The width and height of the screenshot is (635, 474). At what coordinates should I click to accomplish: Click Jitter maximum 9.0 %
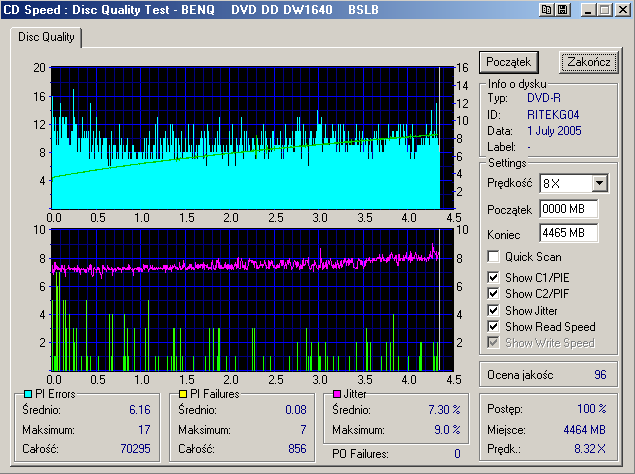point(447,429)
